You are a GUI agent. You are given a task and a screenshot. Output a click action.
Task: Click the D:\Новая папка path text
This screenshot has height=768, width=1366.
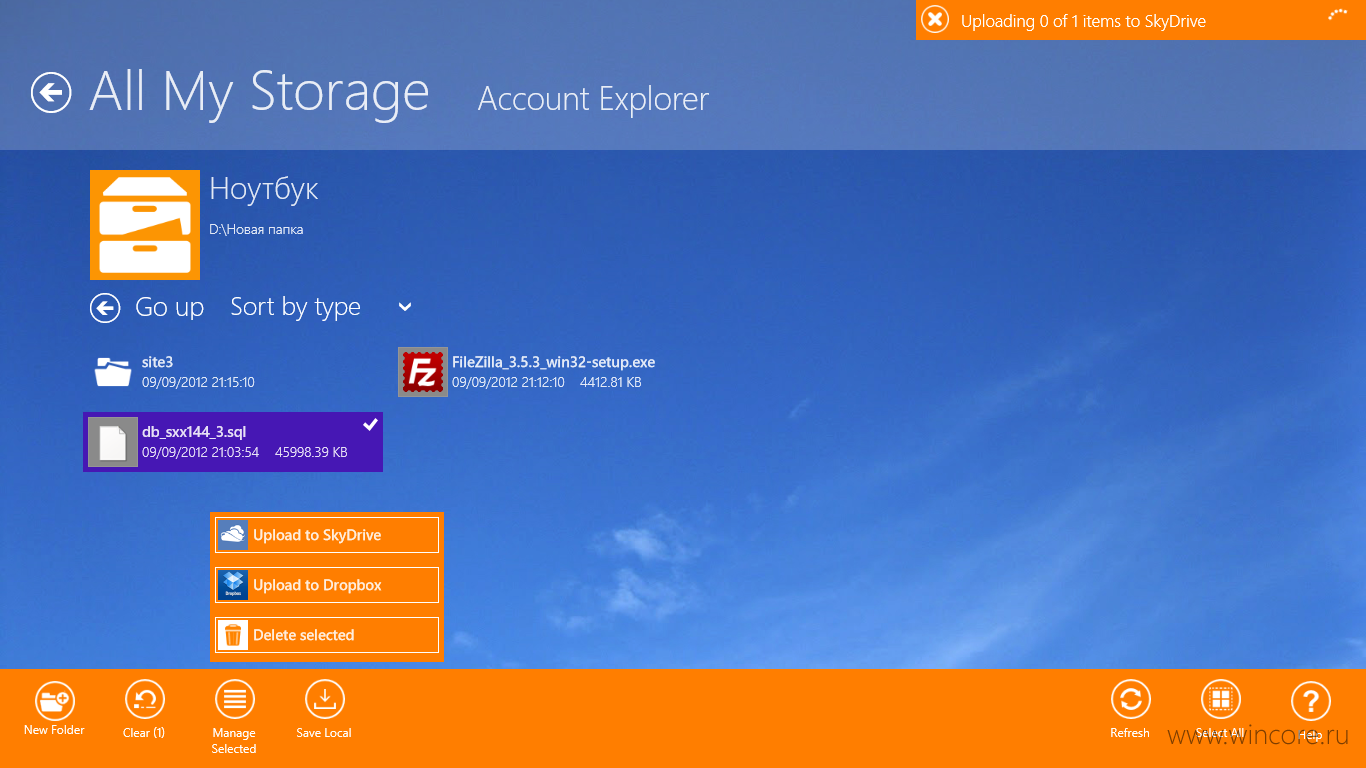click(x=256, y=229)
